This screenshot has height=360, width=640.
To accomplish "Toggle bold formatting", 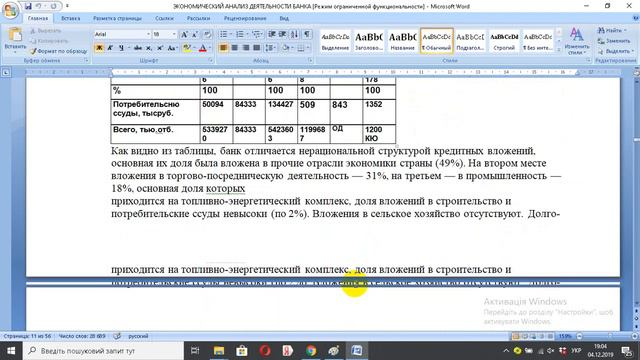I will click(x=99, y=48).
